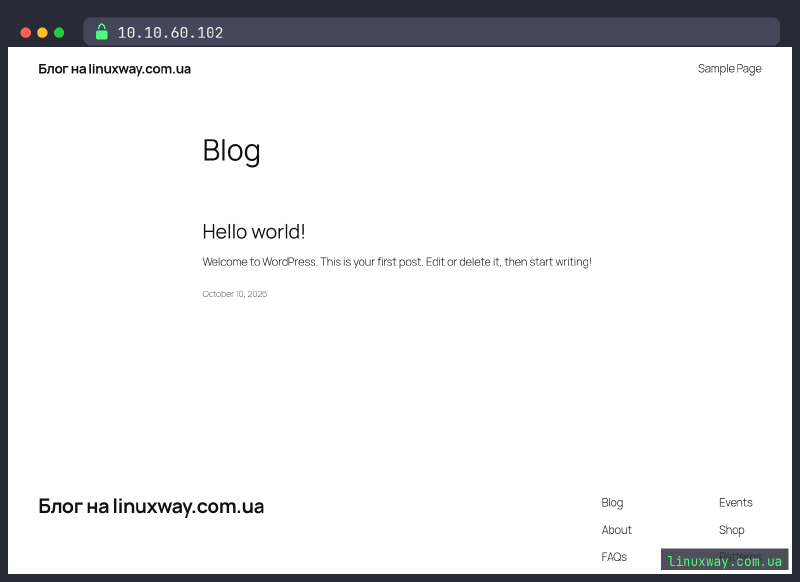The image size is (800, 582).
Task: Open the FAQs link in footer
Action: click(x=614, y=557)
